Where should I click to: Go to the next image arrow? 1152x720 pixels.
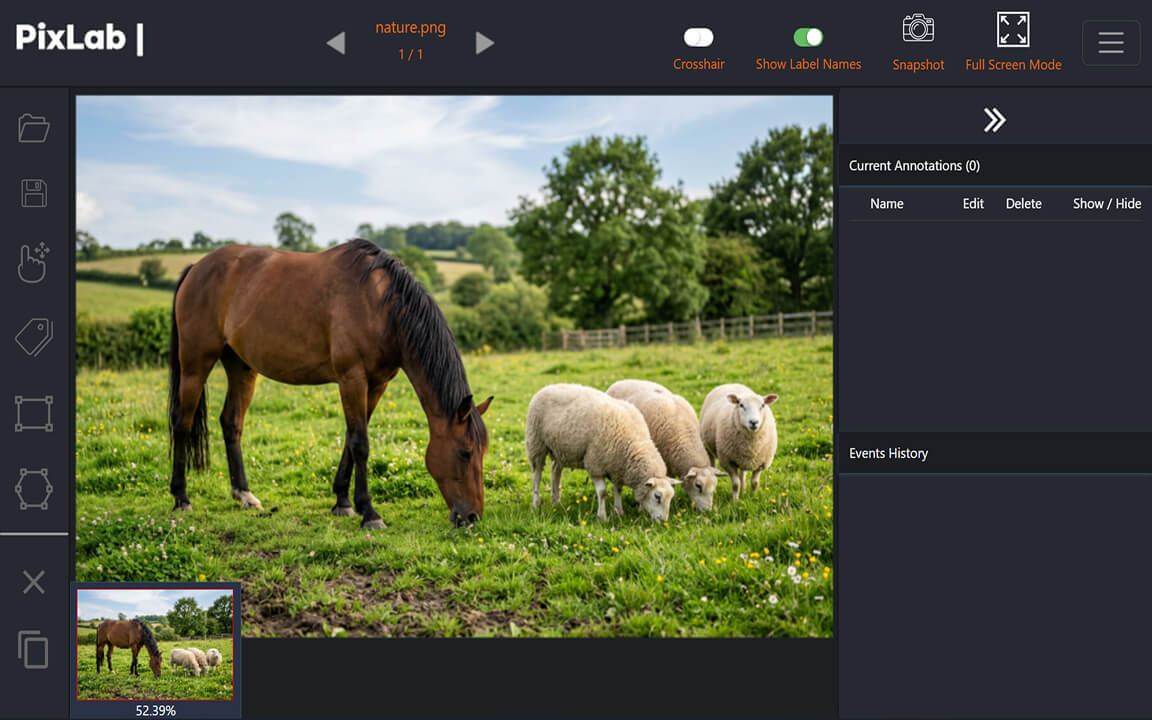click(485, 43)
